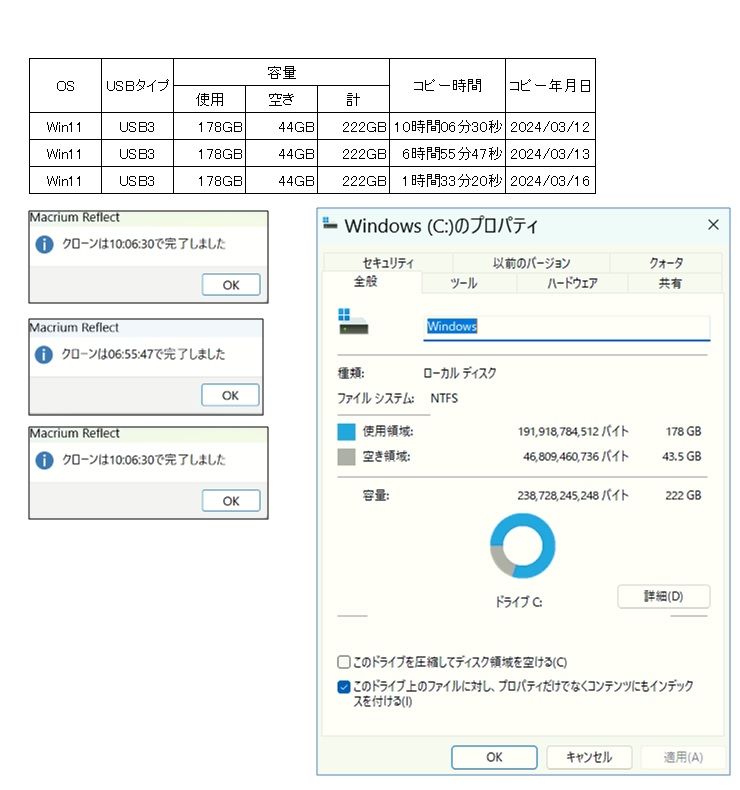
Task: Click the 191,918,784,512 バイト value
Action: pyautogui.click(x=573, y=432)
